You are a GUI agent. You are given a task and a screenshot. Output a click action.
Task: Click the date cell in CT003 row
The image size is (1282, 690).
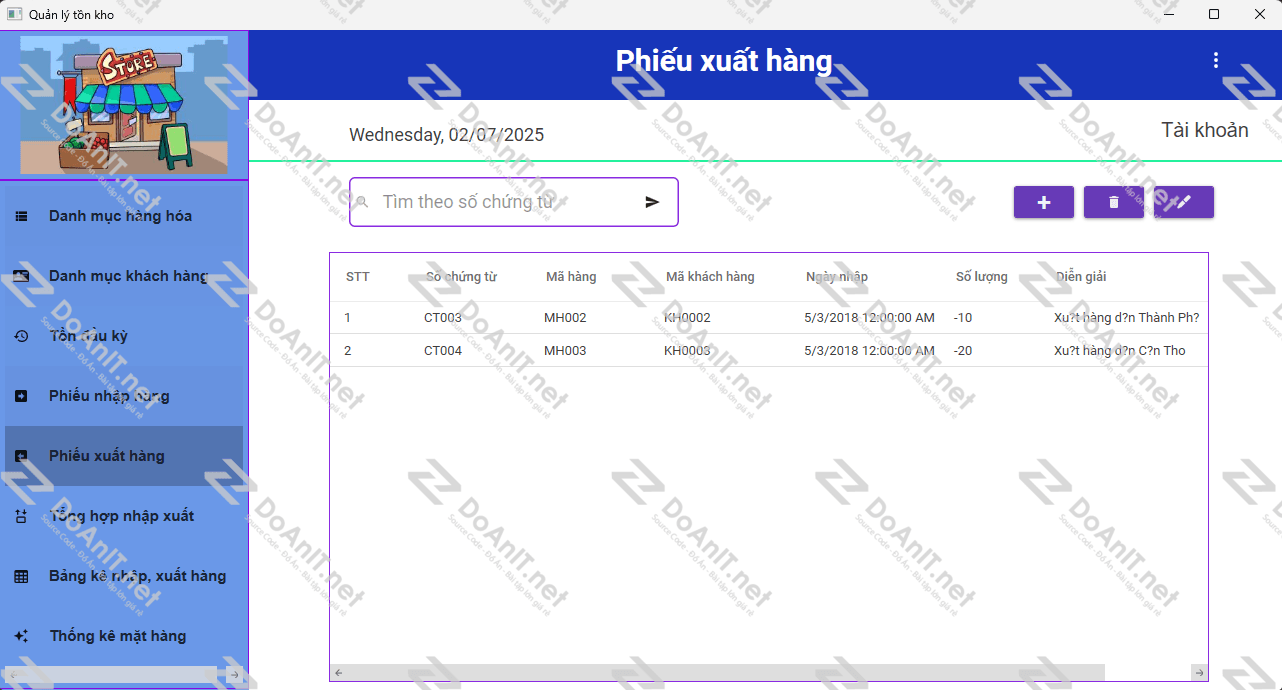[869, 318]
